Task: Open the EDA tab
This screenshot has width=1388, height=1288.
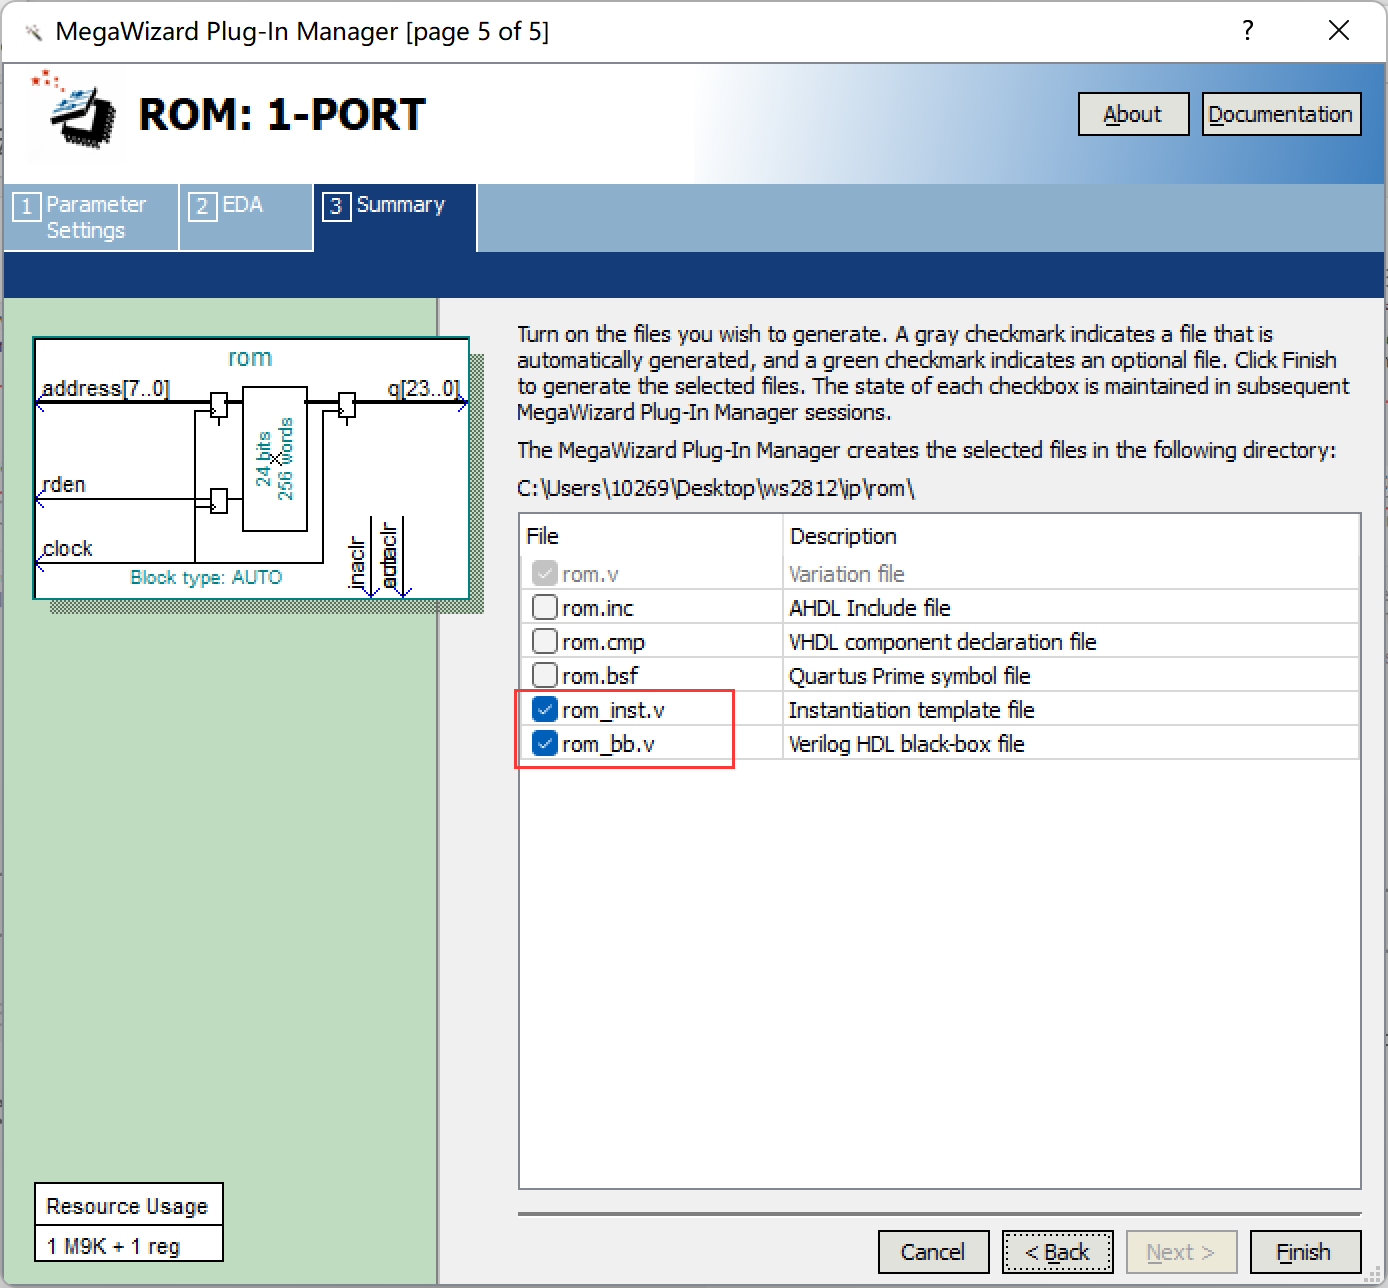Action: 246,217
